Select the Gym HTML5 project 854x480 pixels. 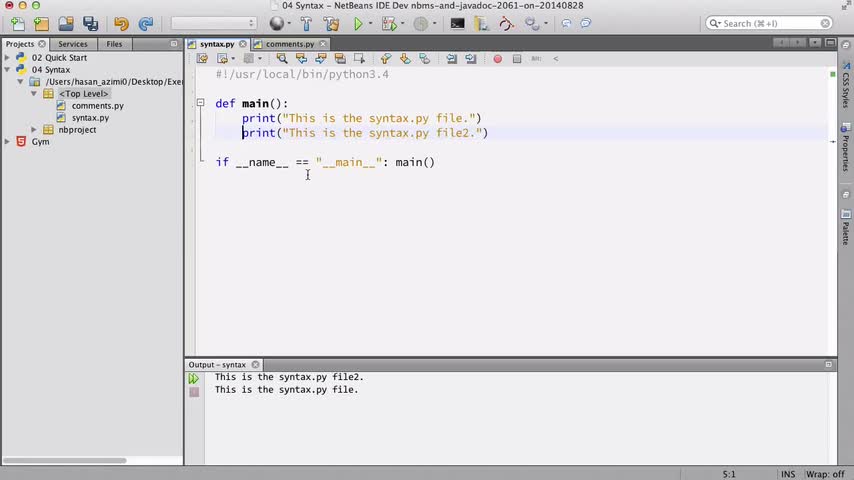(40, 142)
